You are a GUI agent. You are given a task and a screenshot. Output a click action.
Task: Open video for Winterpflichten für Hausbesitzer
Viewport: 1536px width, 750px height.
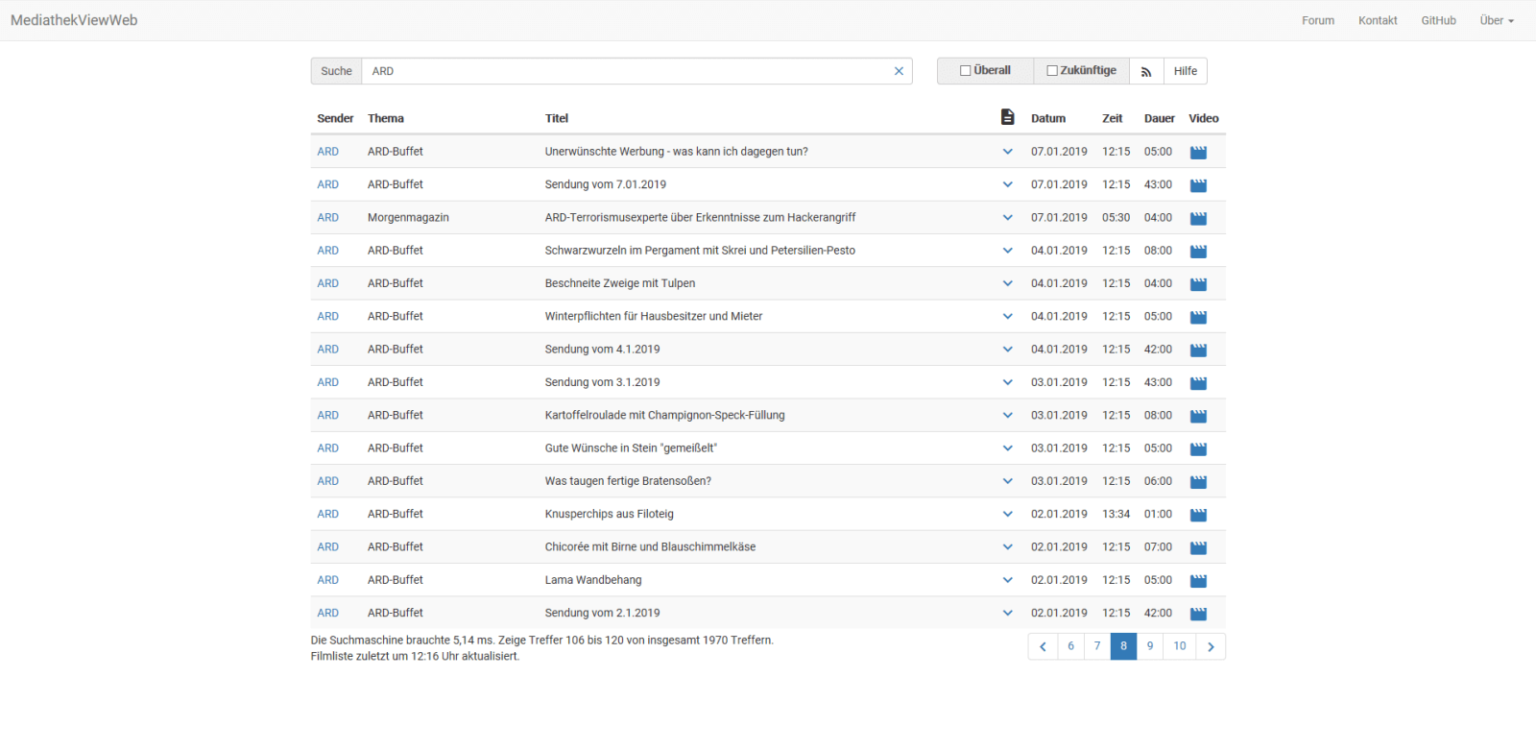[1198, 317]
